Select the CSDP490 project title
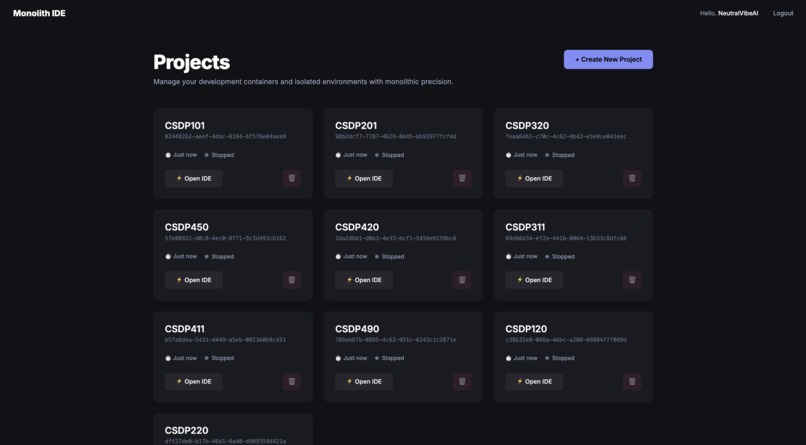The width and height of the screenshot is (806, 445). (357, 329)
